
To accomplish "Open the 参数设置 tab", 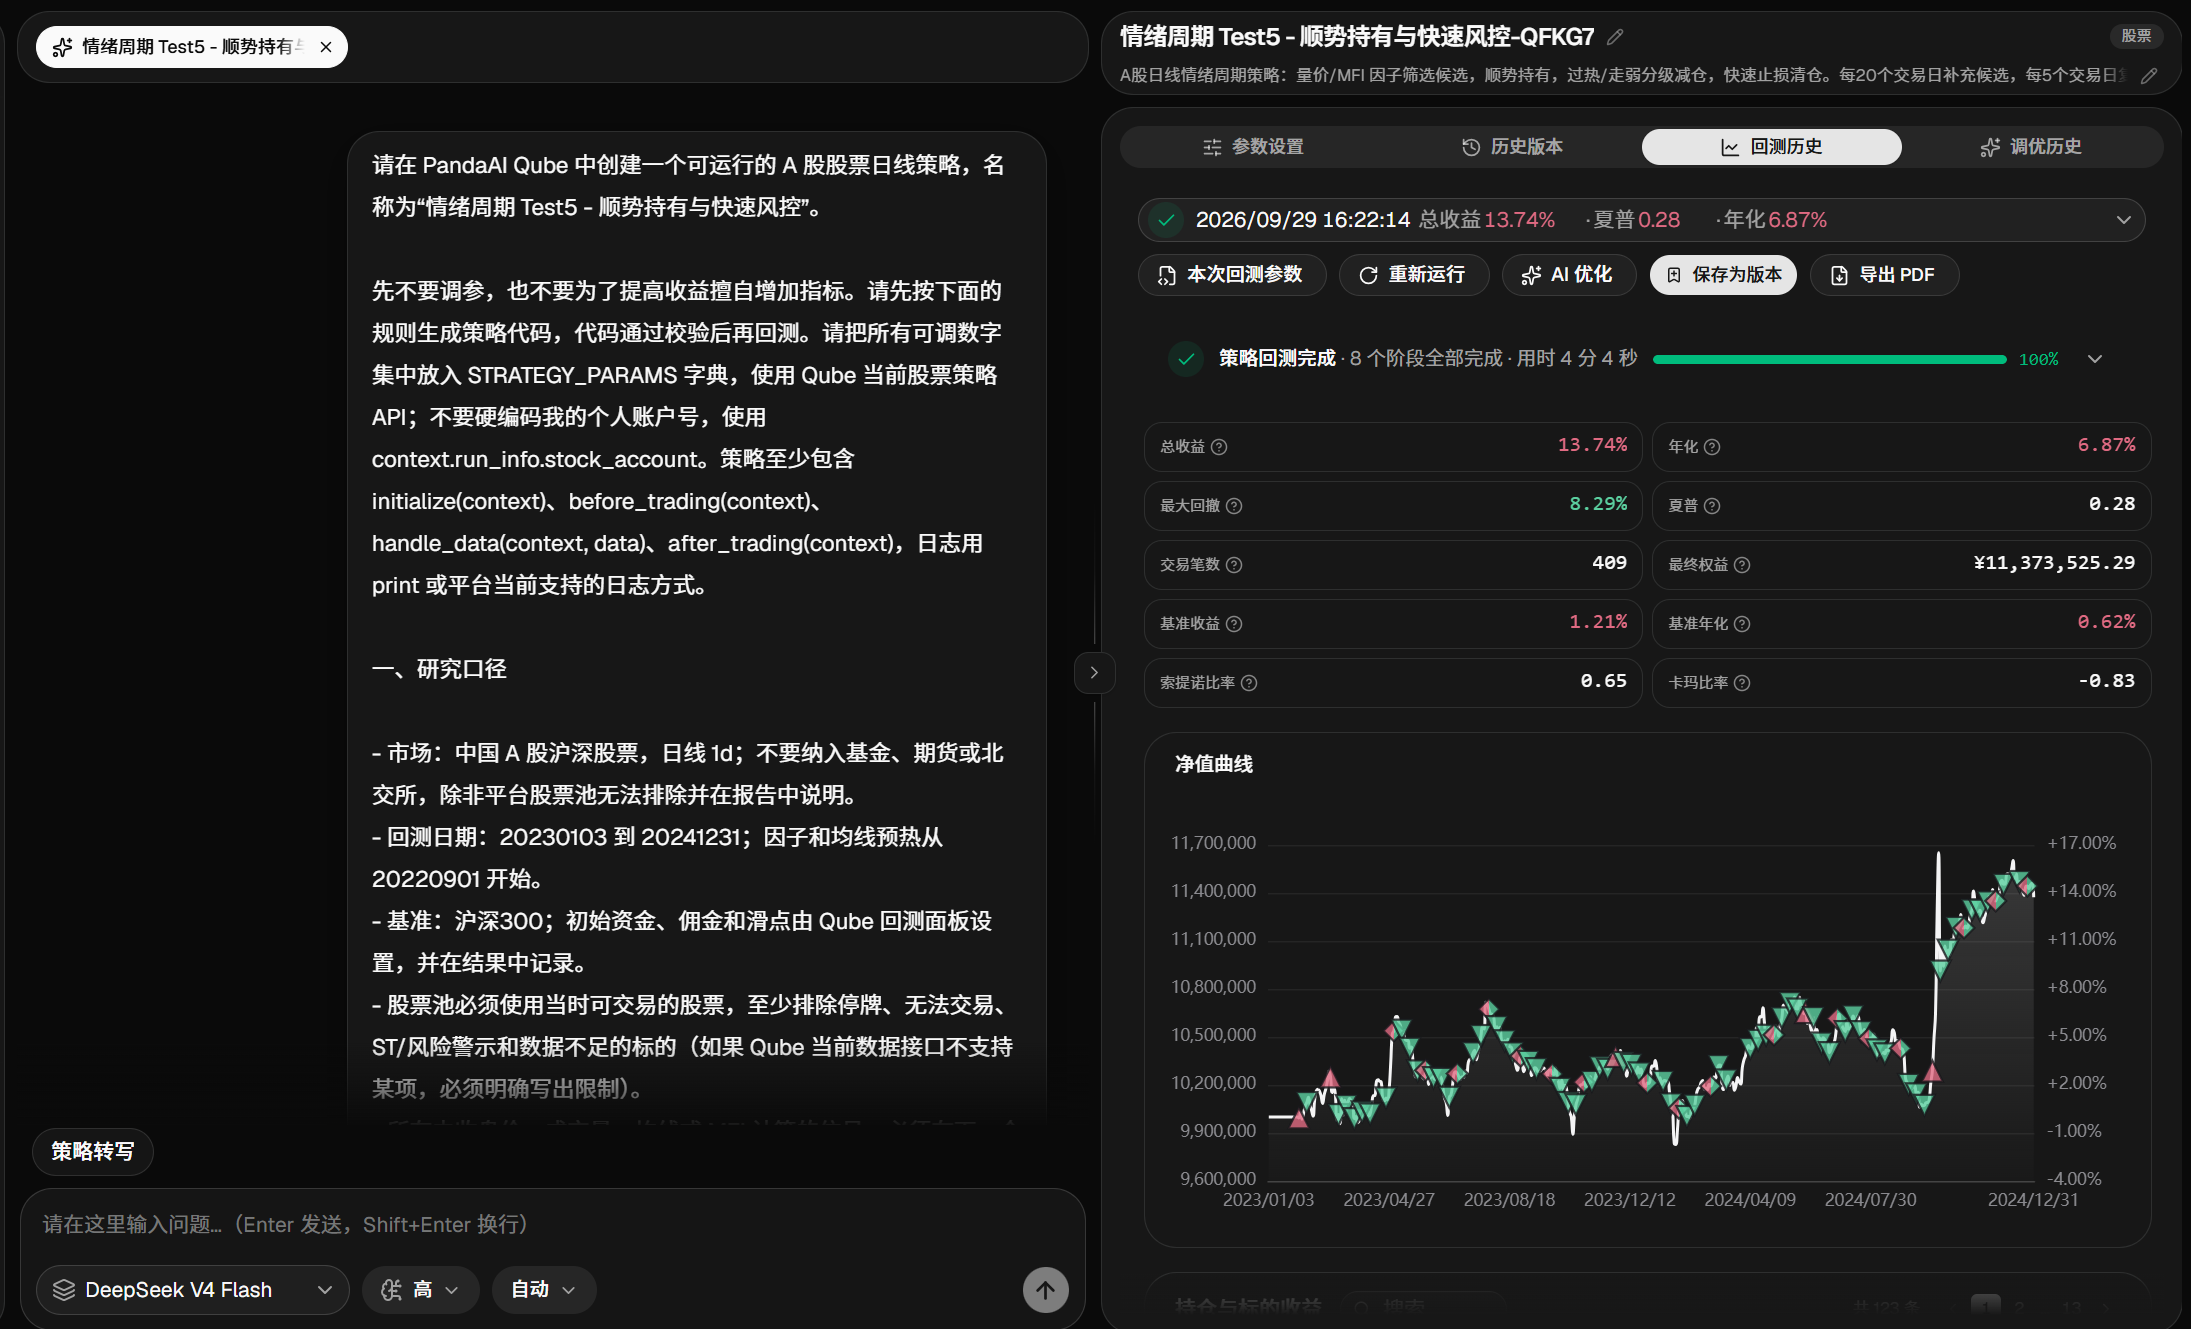I will (1253, 147).
